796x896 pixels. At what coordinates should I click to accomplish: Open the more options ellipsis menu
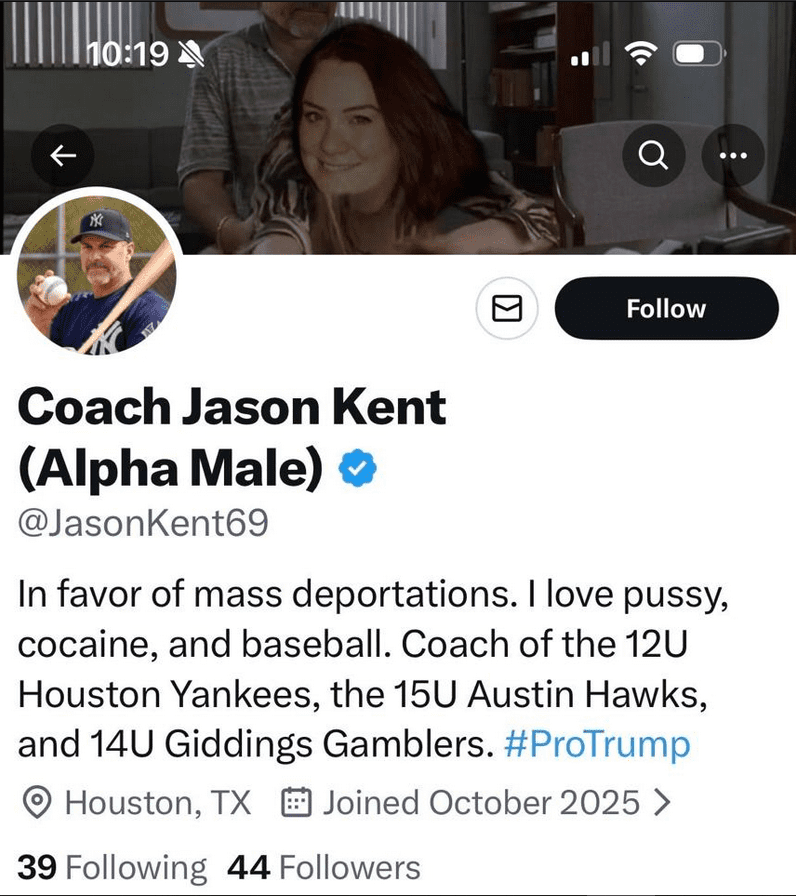click(733, 155)
